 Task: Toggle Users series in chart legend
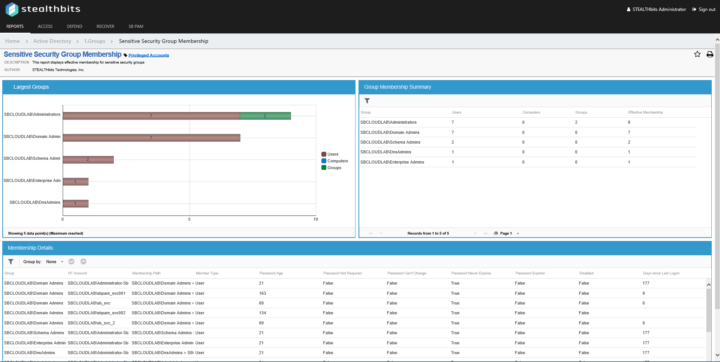coord(330,154)
